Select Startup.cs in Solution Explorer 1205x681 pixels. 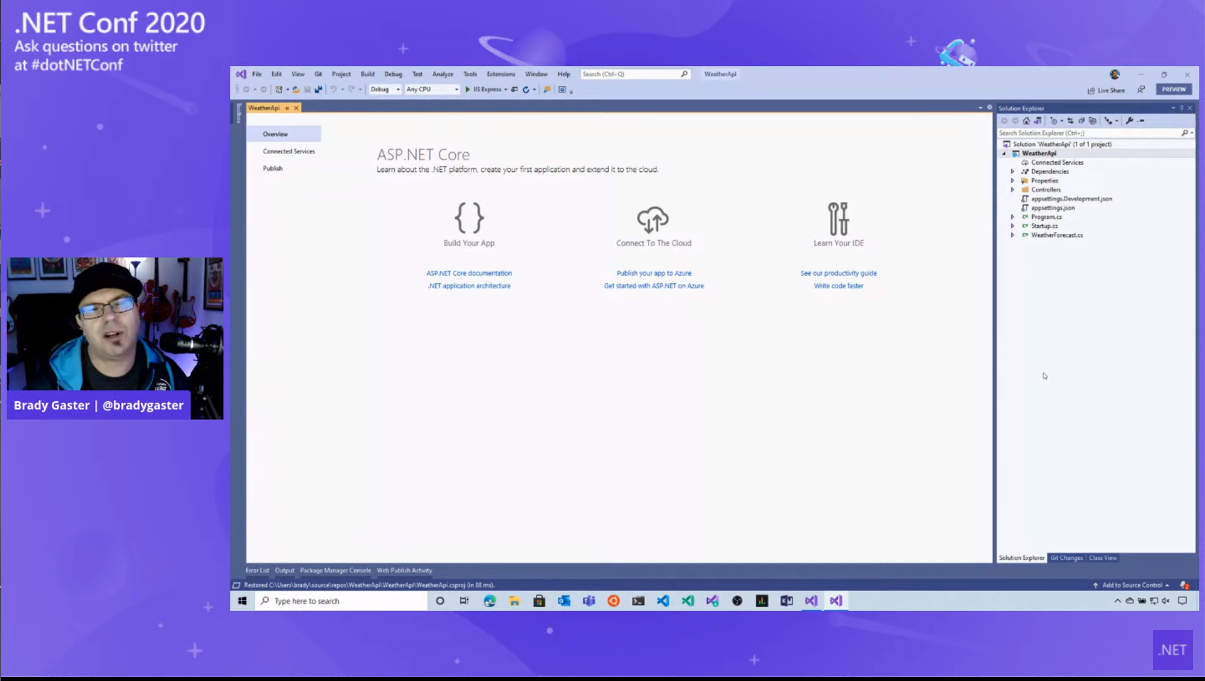coord(1044,226)
